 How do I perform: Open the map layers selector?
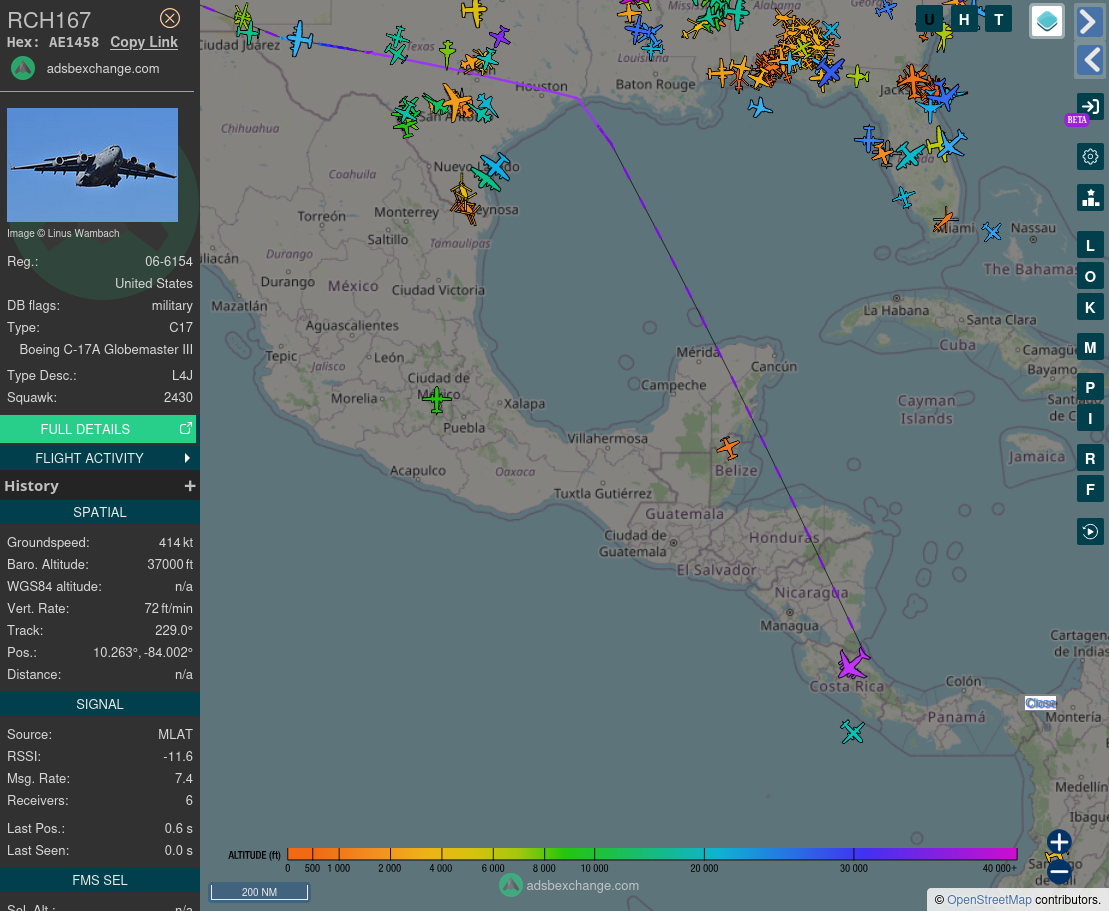point(1047,21)
